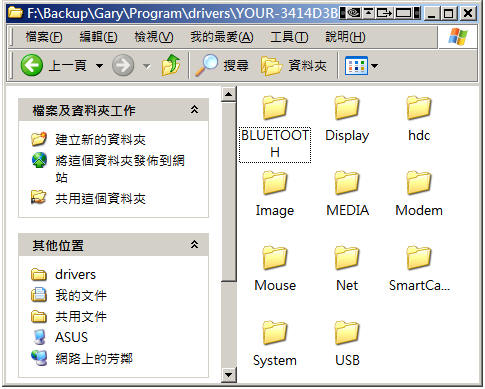Click the 檔案及資料夾工作 panel header text
485x389 pixels.
84,110
